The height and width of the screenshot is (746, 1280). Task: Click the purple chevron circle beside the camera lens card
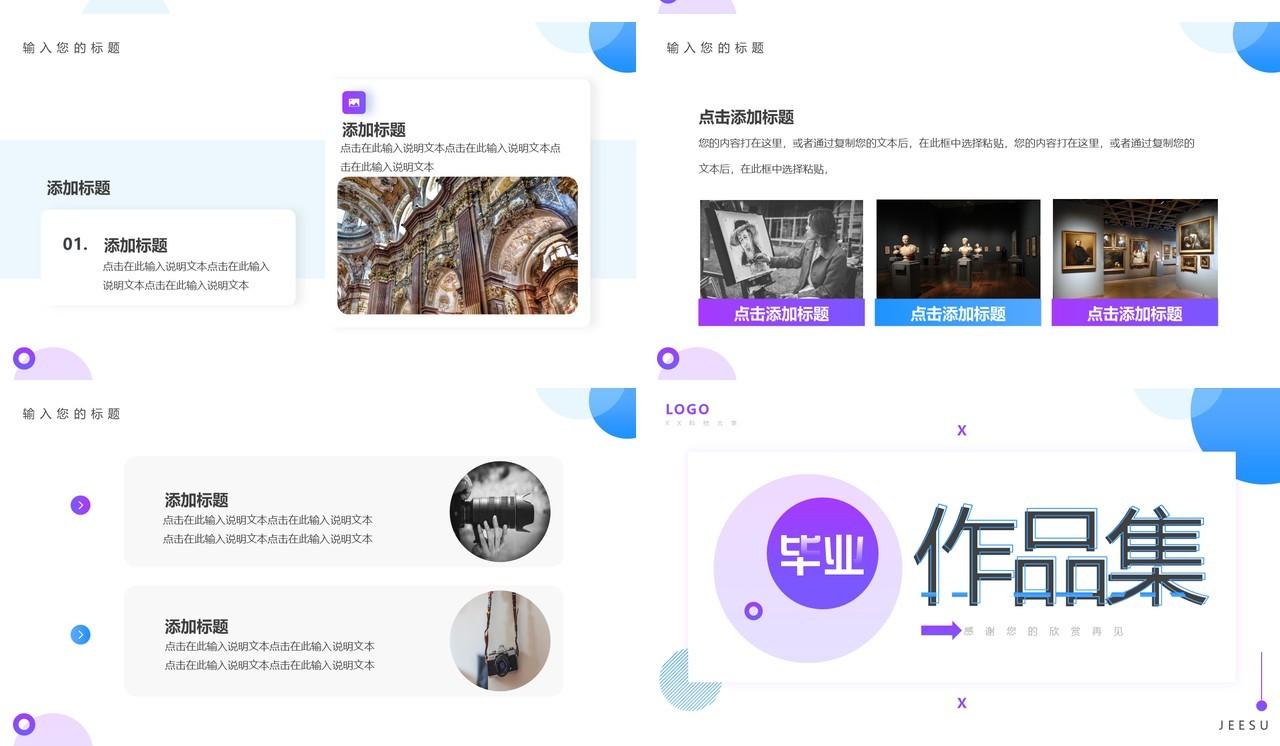tap(81, 505)
